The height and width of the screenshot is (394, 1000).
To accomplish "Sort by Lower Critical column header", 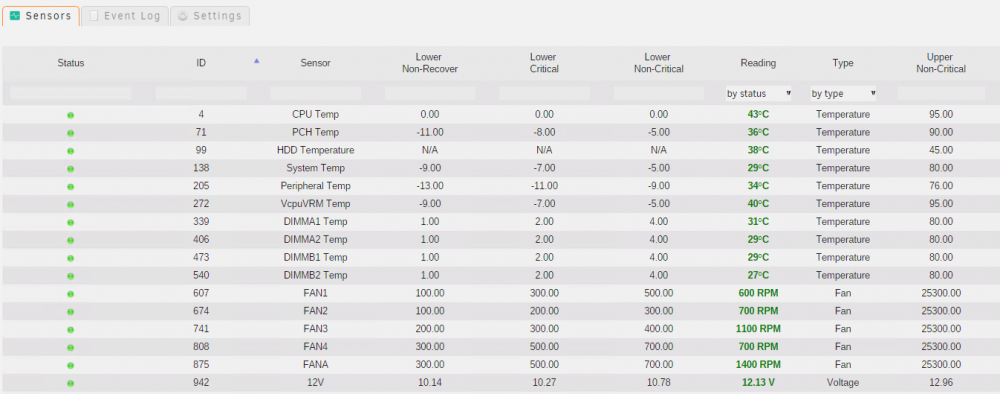I will 544,62.
